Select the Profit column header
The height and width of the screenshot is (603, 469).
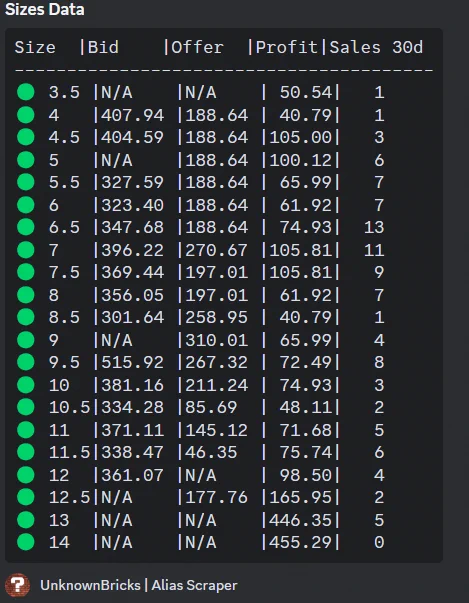(x=287, y=48)
